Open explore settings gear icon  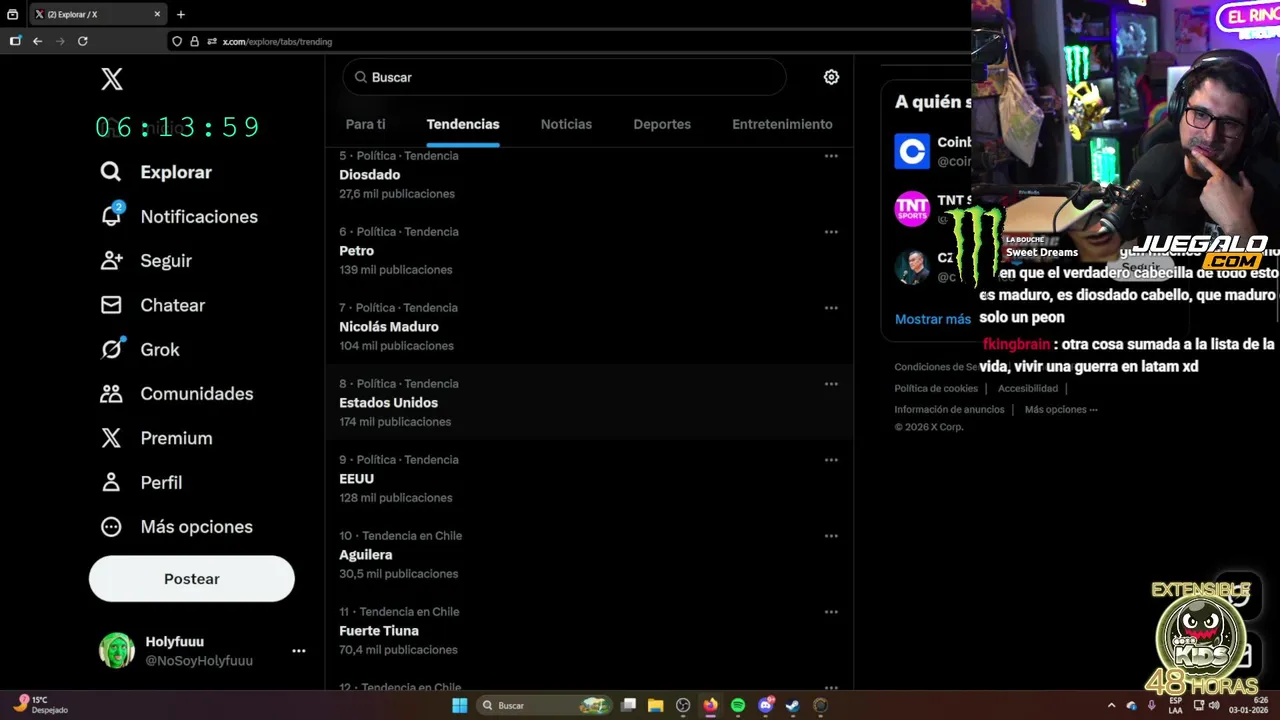tap(831, 77)
